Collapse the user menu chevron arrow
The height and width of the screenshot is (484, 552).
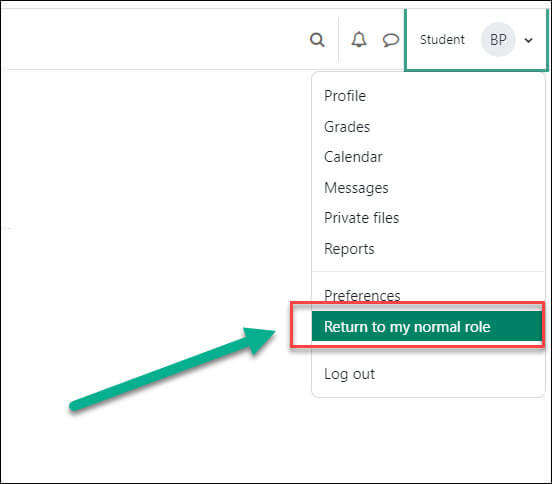pos(528,40)
